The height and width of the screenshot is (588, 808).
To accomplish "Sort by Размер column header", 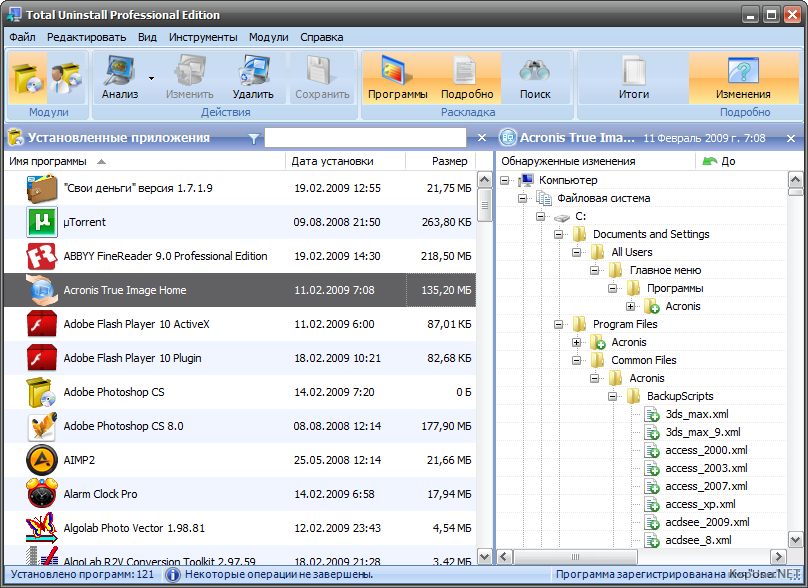I will tap(441, 161).
